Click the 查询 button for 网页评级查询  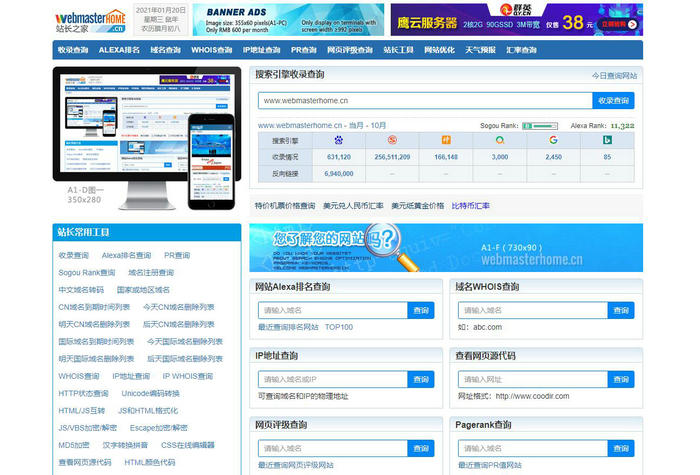point(421,448)
